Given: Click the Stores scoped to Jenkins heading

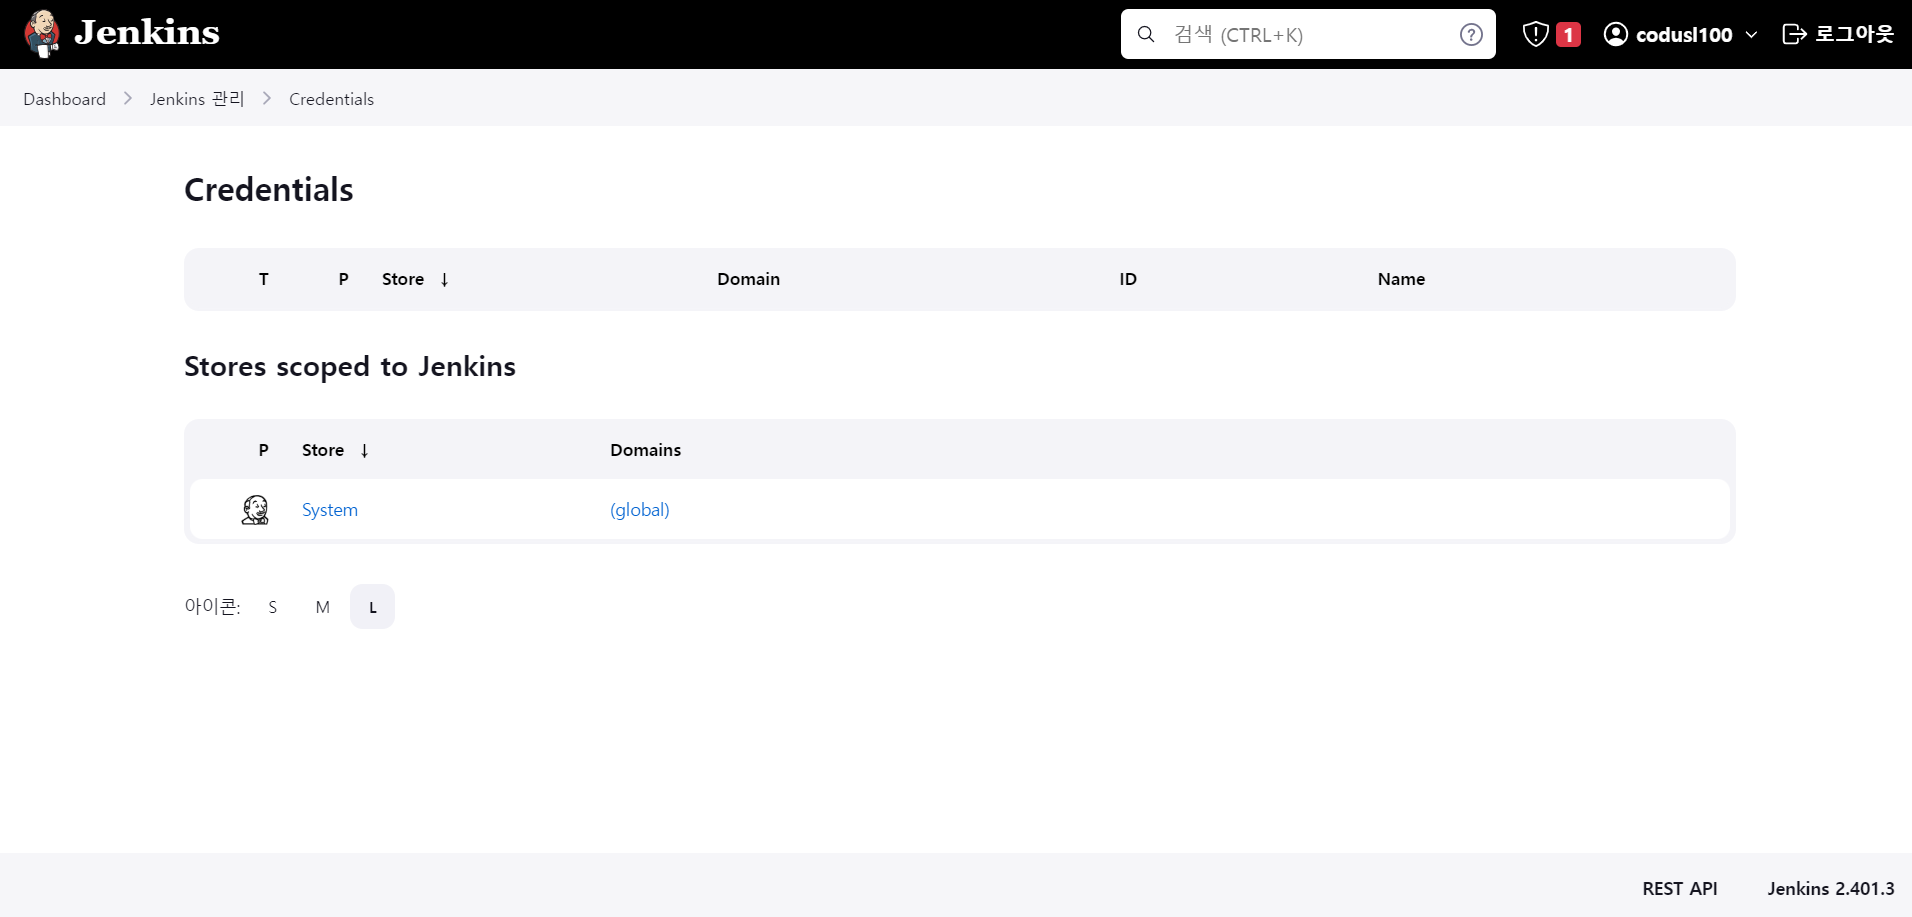Looking at the screenshot, I should (x=350, y=367).
